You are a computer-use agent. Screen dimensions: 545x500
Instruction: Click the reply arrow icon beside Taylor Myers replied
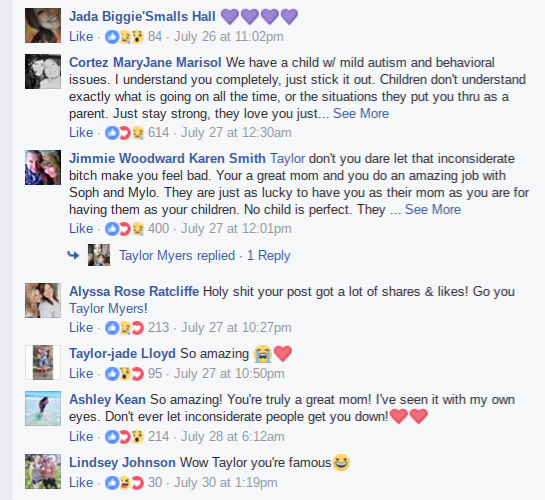(73, 255)
